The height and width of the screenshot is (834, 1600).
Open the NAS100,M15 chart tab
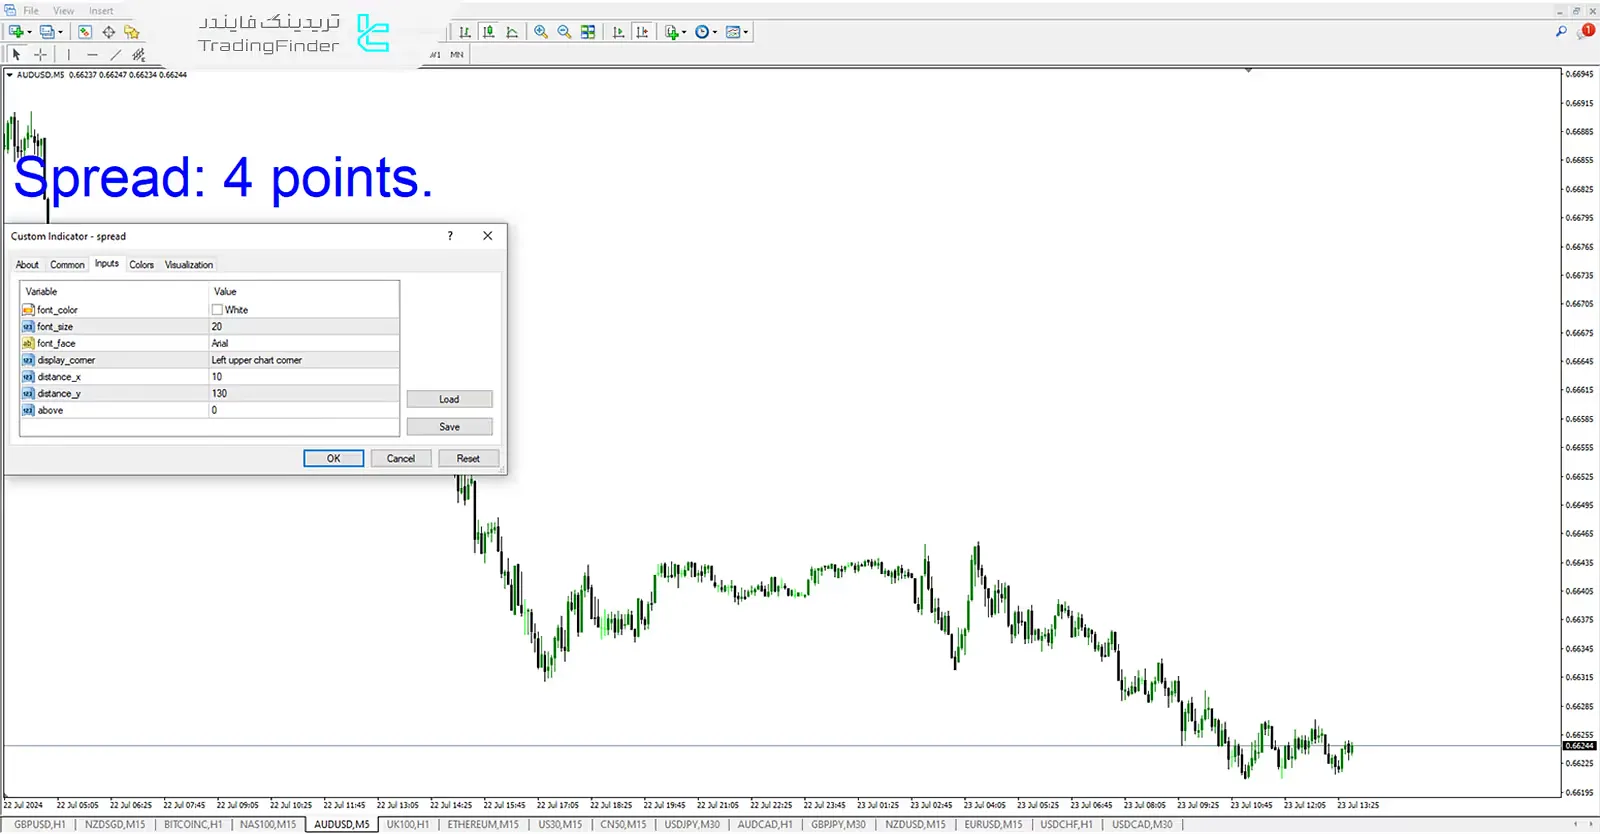click(x=268, y=825)
